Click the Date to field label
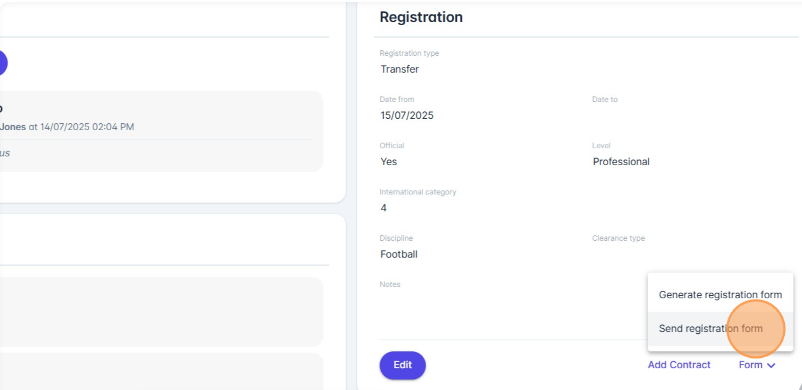The height and width of the screenshot is (390, 802). click(x=605, y=99)
